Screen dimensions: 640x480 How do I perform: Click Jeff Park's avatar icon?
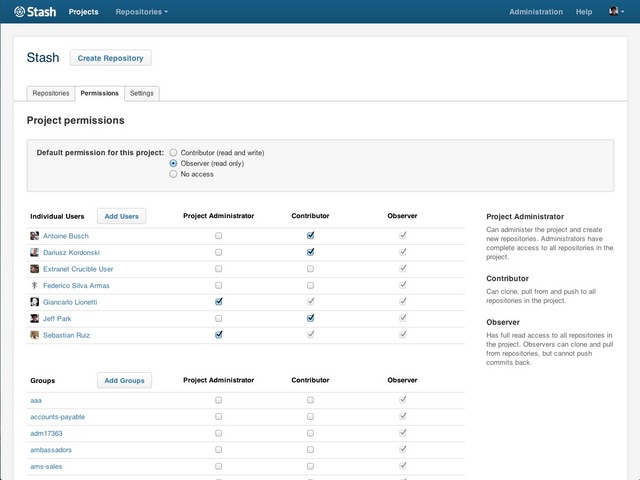point(35,318)
